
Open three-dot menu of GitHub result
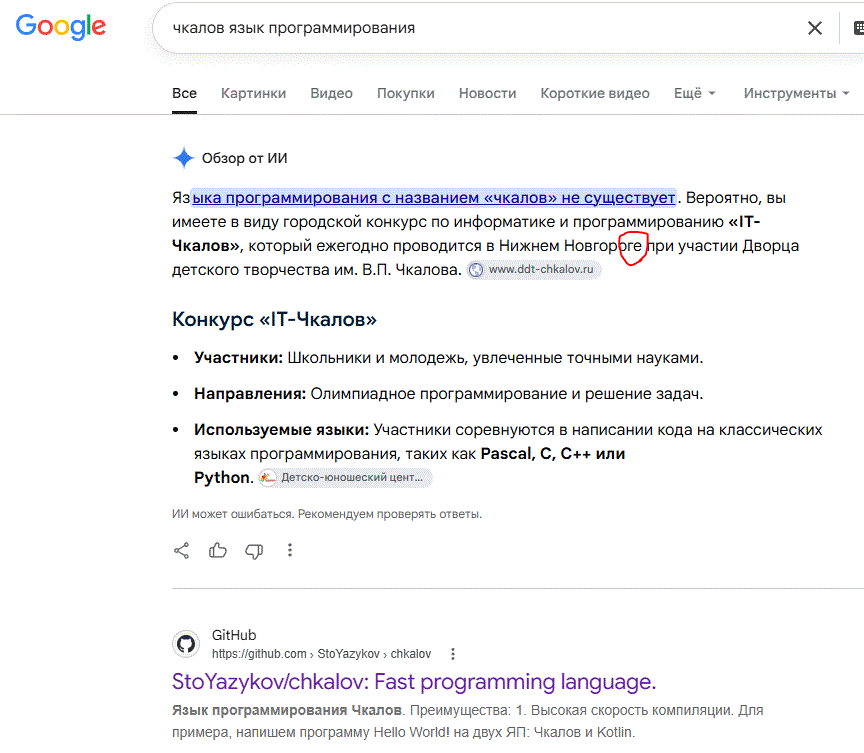[x=453, y=654]
